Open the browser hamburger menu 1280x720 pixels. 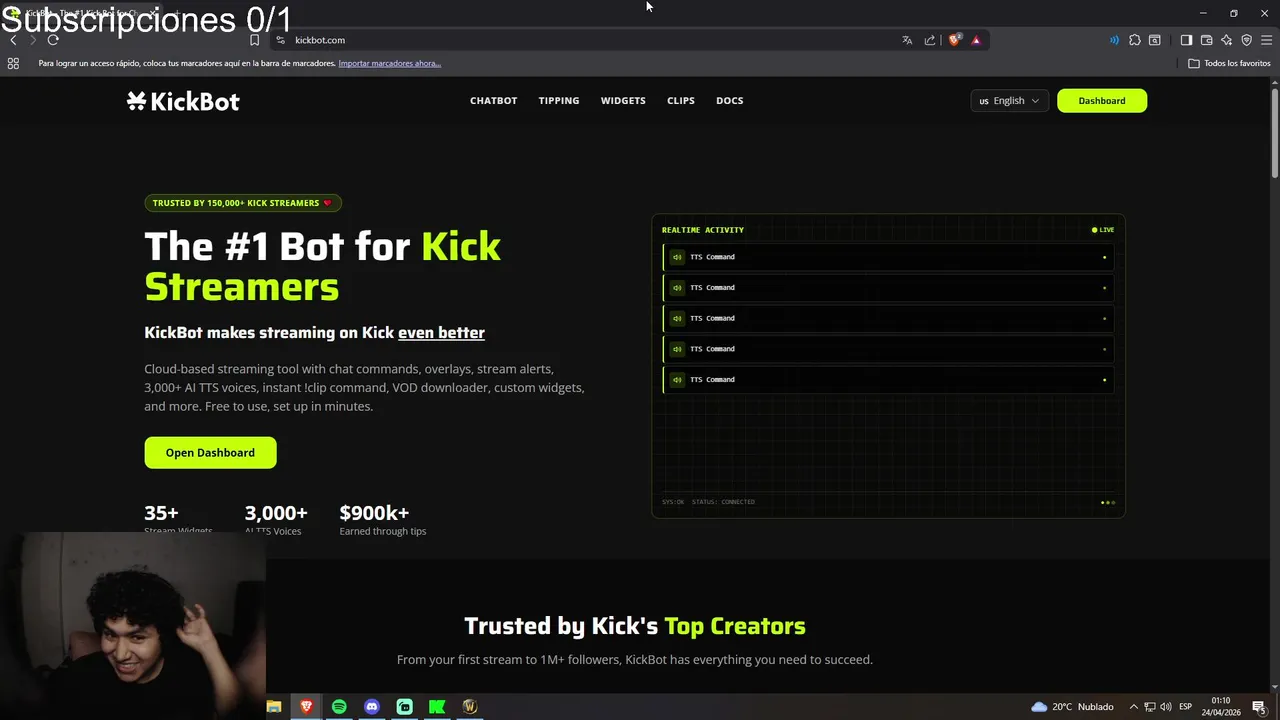click(x=1266, y=40)
